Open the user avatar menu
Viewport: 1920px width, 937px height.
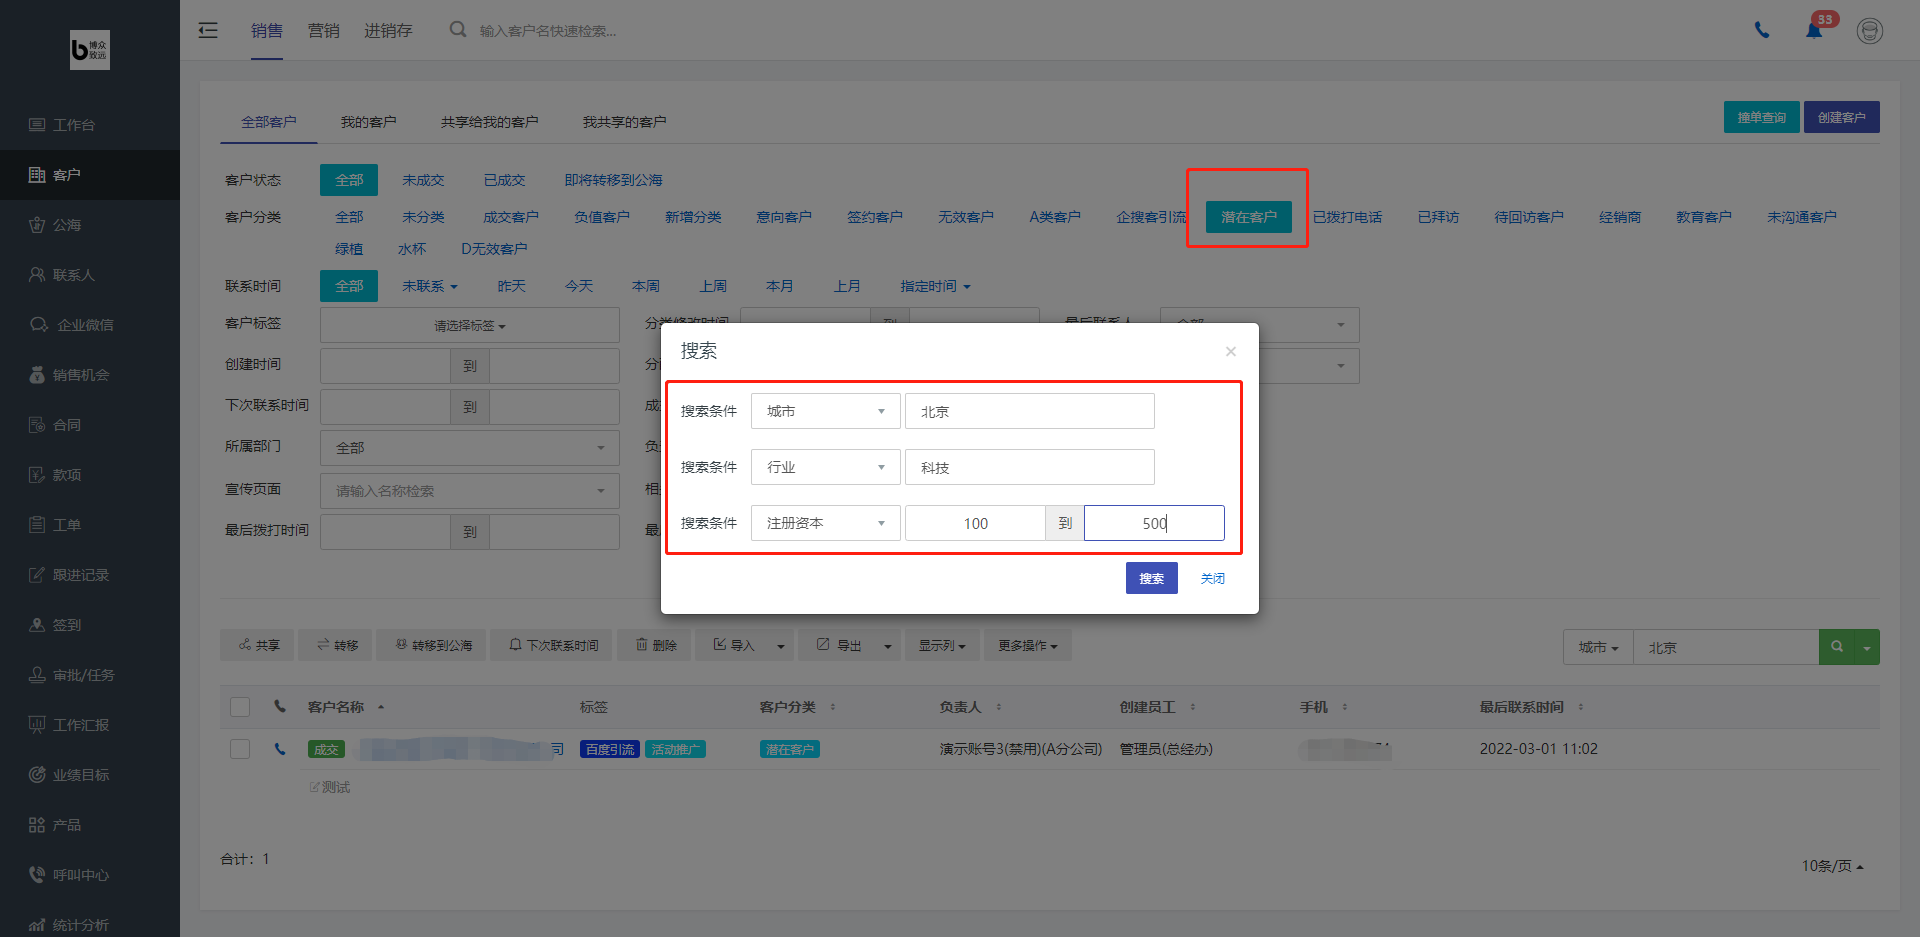[x=1870, y=31]
